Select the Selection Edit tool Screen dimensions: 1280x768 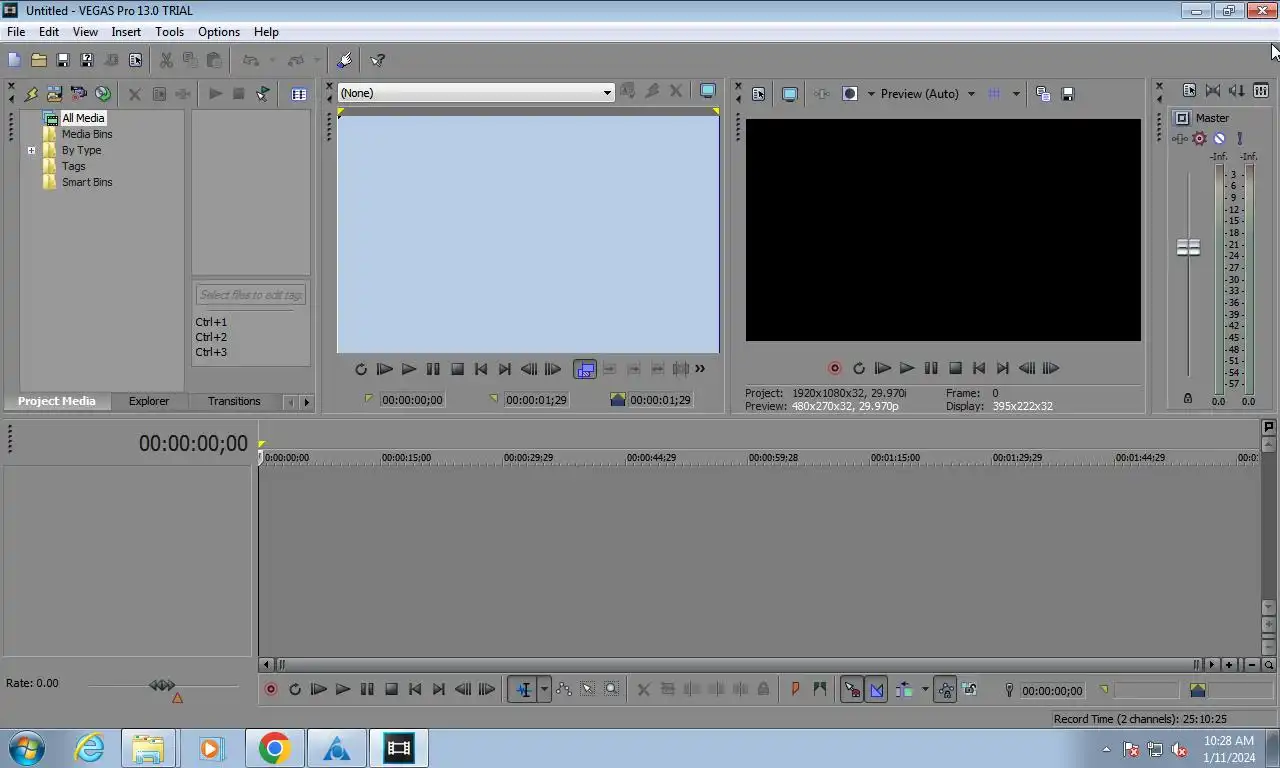588,690
